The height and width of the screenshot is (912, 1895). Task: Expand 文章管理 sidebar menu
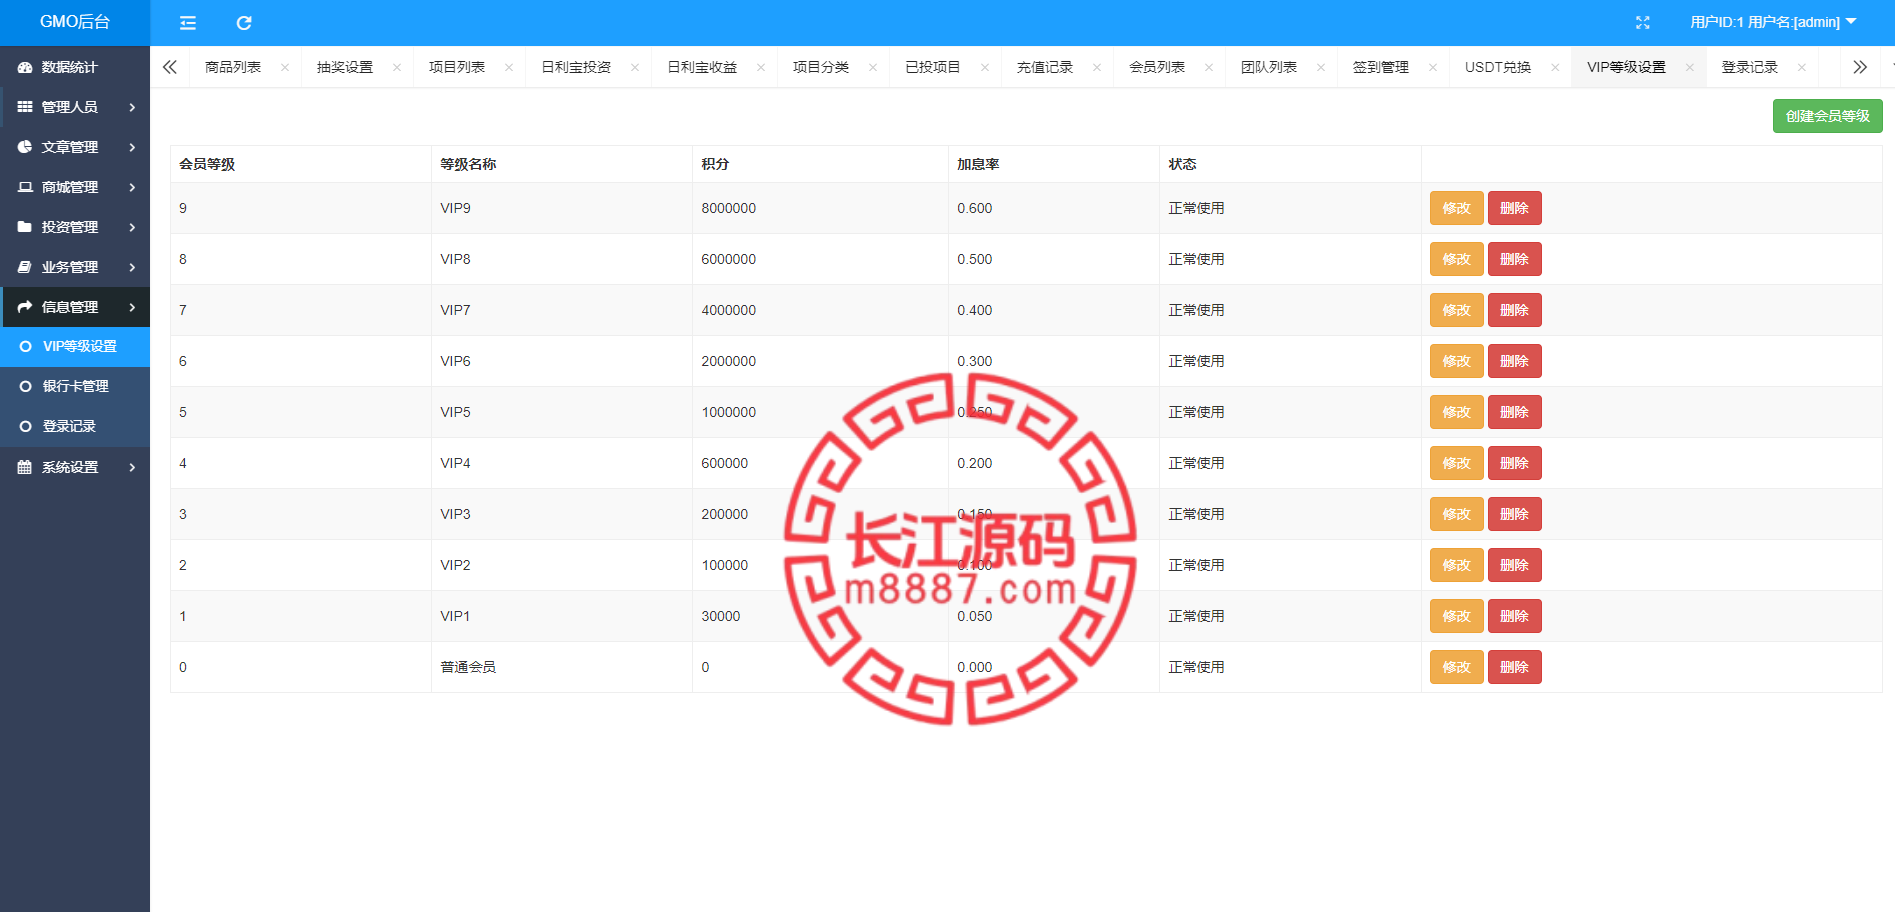(75, 147)
